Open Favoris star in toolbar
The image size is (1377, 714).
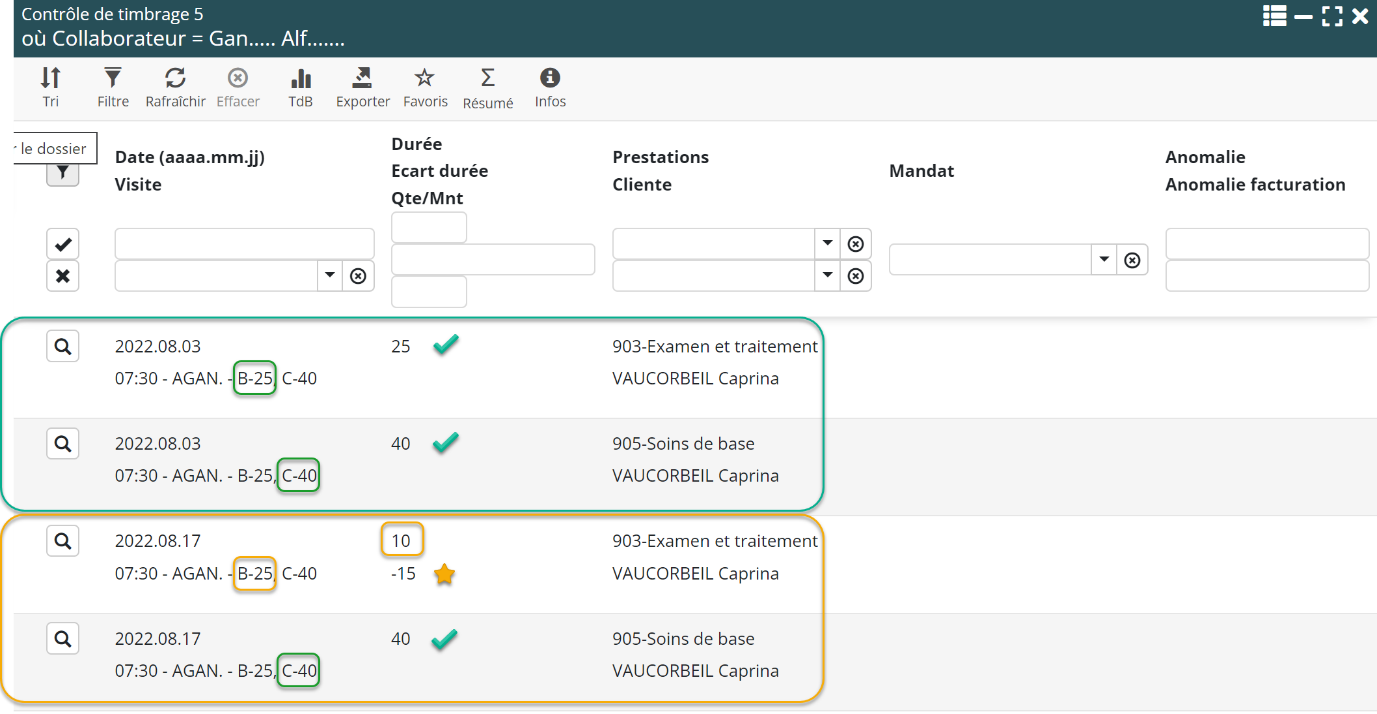[x=425, y=87]
